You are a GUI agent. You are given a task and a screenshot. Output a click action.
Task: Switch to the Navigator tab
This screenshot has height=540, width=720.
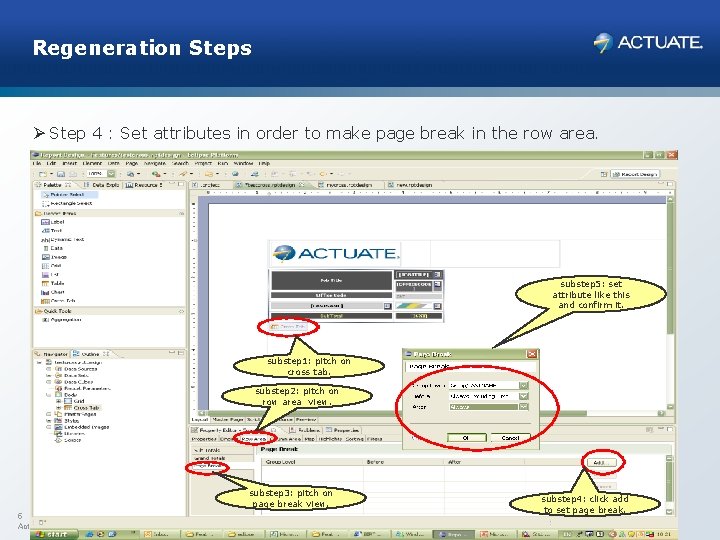click(x=51, y=354)
